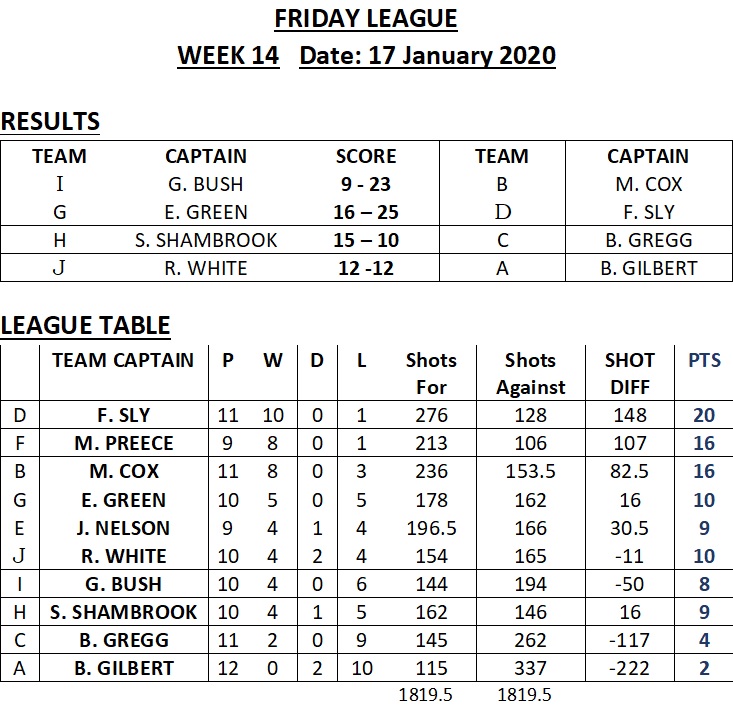Select M. PREECE in league table
Image resolution: width=733 pixels, height=708 pixels.
click(x=124, y=443)
